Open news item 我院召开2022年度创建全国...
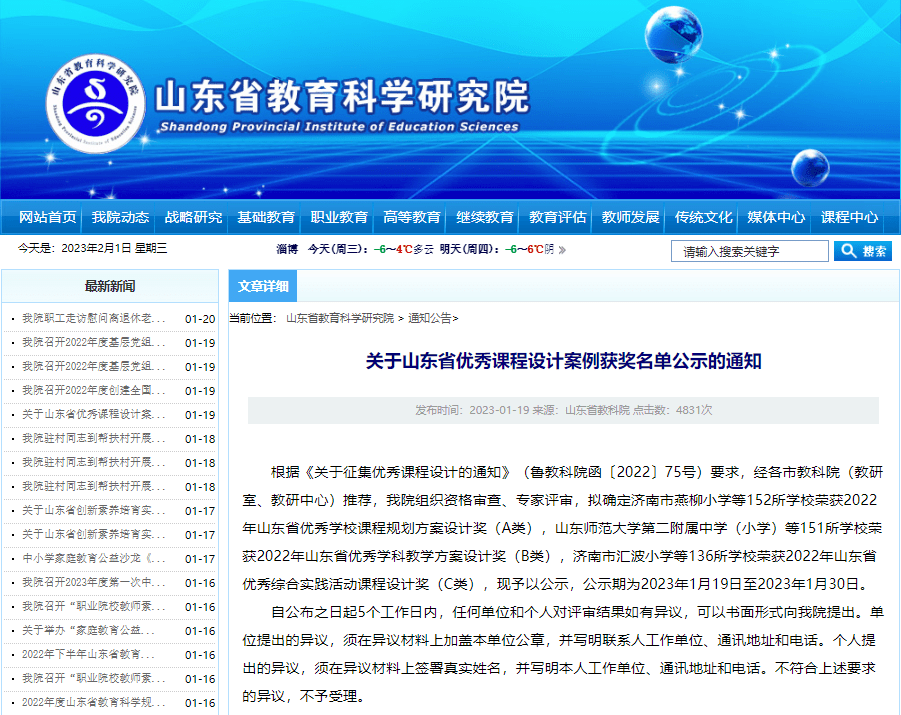 [94, 390]
